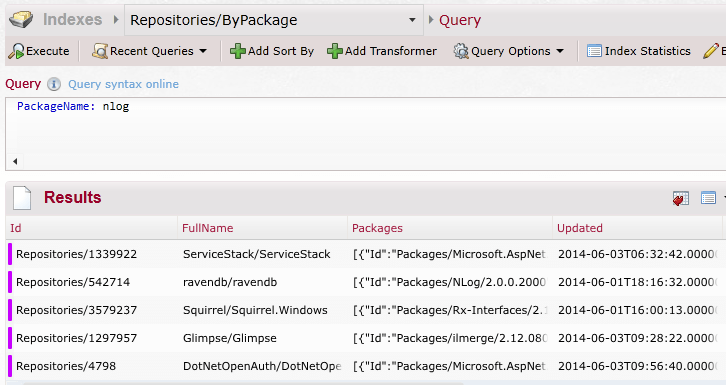This screenshot has width=726, height=385.
Task: Click Updated 2014-06-03T09:28:22 cell
Action: [x=638, y=338]
